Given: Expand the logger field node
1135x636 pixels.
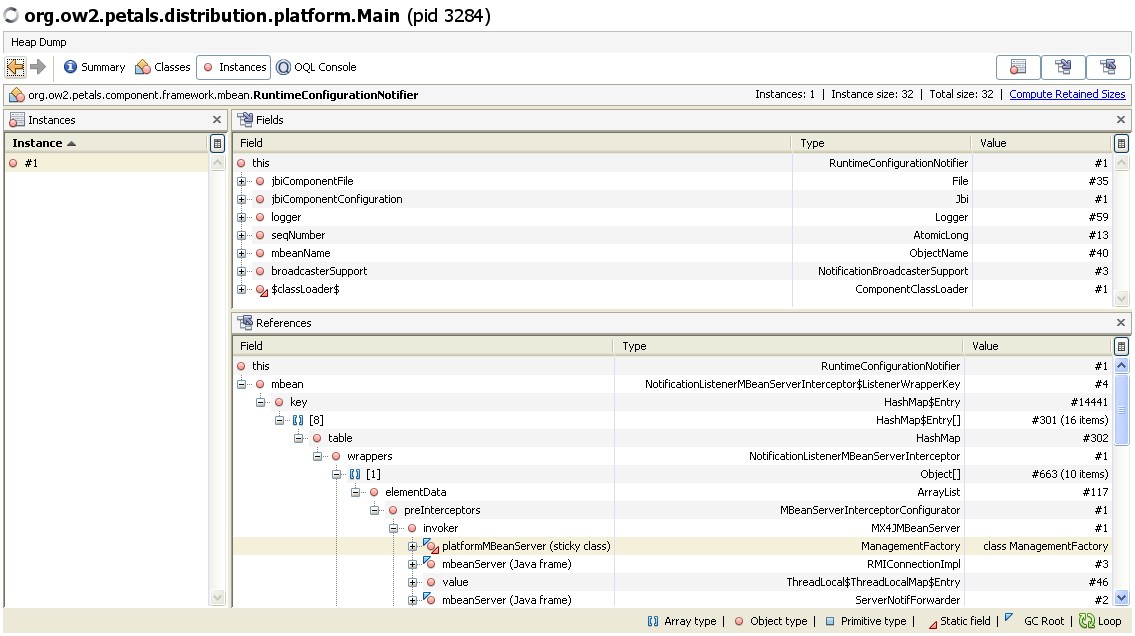Looking at the screenshot, I should pyautogui.click(x=242, y=218).
